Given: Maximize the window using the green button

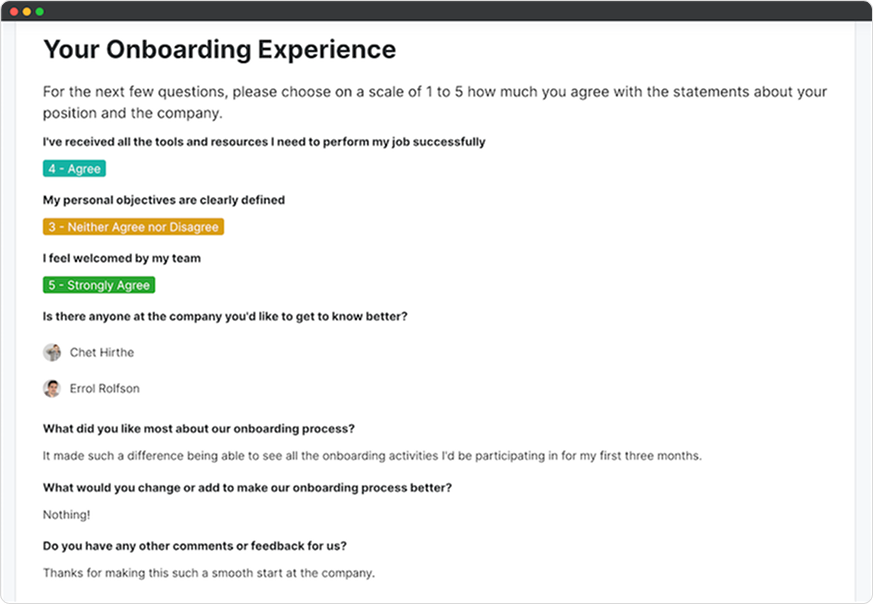Looking at the screenshot, I should point(39,11).
